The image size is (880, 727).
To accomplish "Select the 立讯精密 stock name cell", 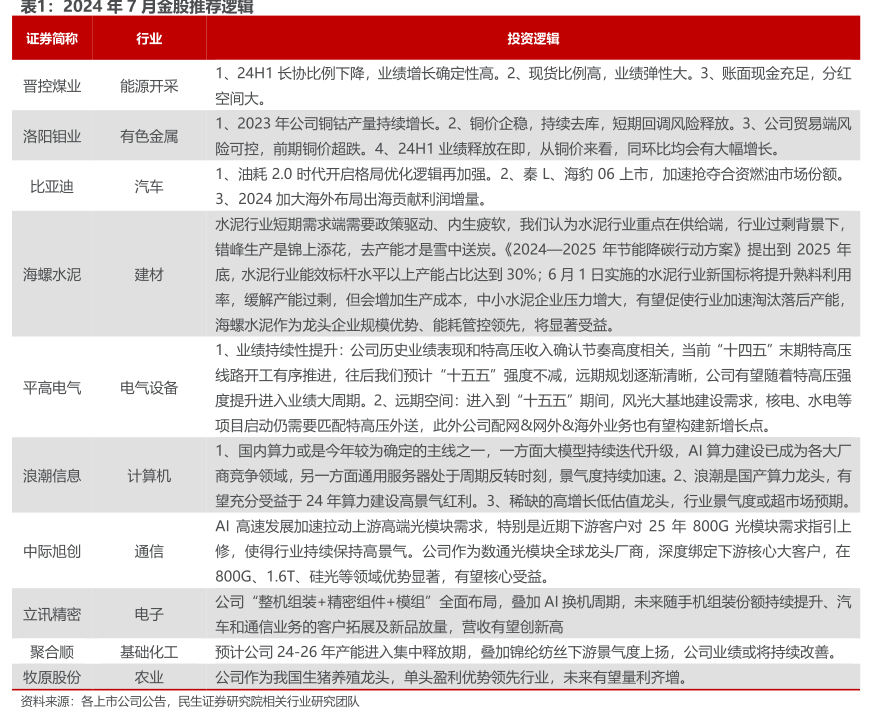I will (52, 614).
